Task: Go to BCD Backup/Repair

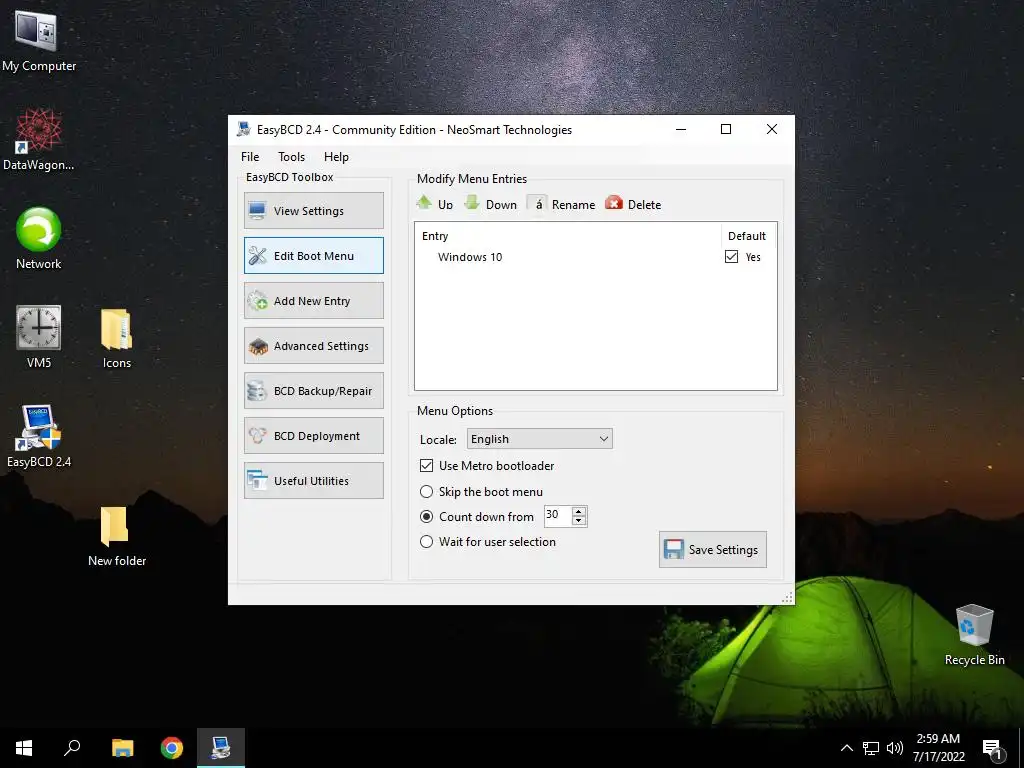Action: point(313,391)
